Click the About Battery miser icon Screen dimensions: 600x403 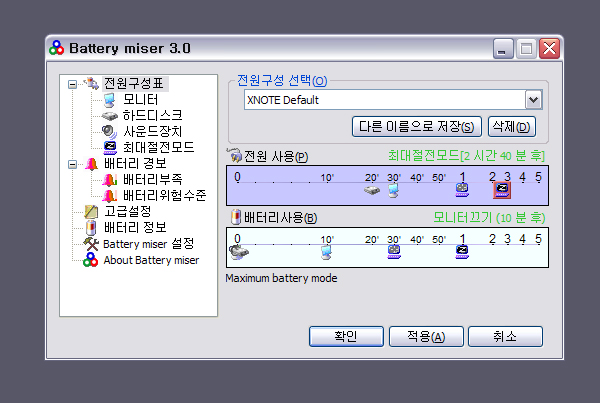point(91,260)
